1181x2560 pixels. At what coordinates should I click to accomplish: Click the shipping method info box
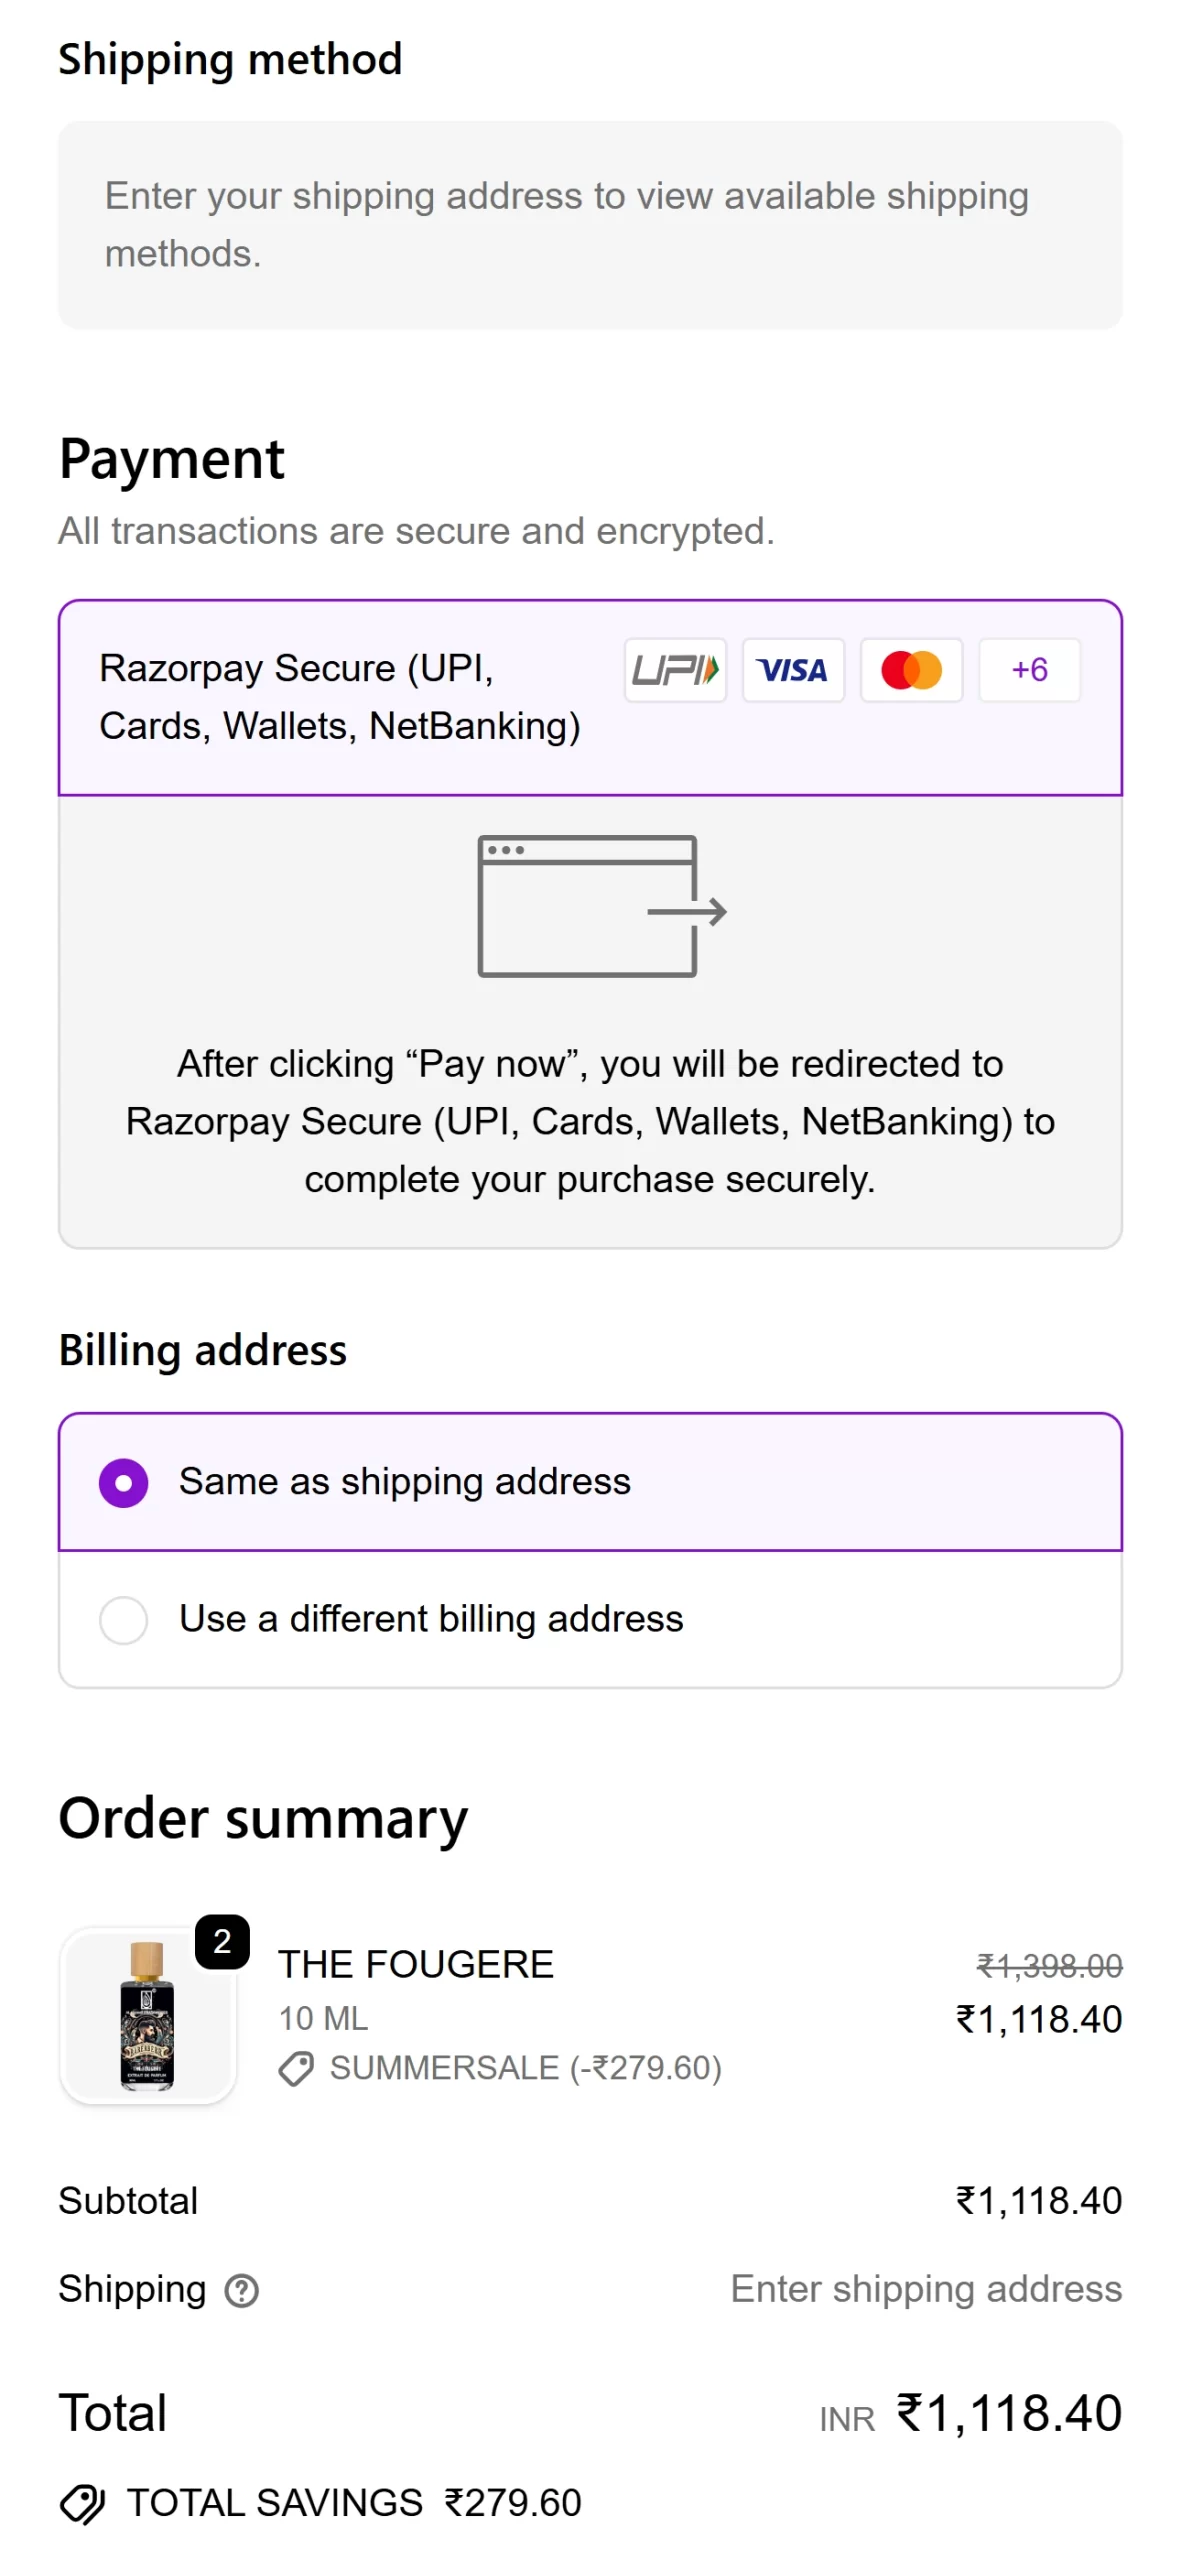pyautogui.click(x=590, y=225)
